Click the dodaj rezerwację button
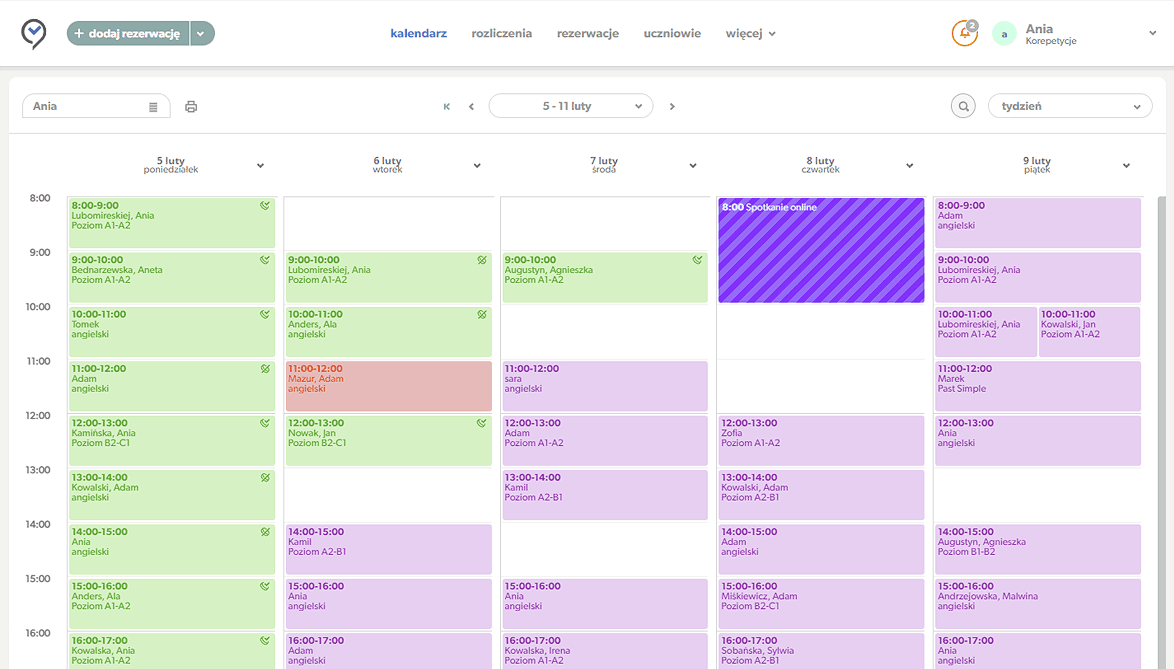The image size is (1174, 669). pyautogui.click(x=128, y=34)
